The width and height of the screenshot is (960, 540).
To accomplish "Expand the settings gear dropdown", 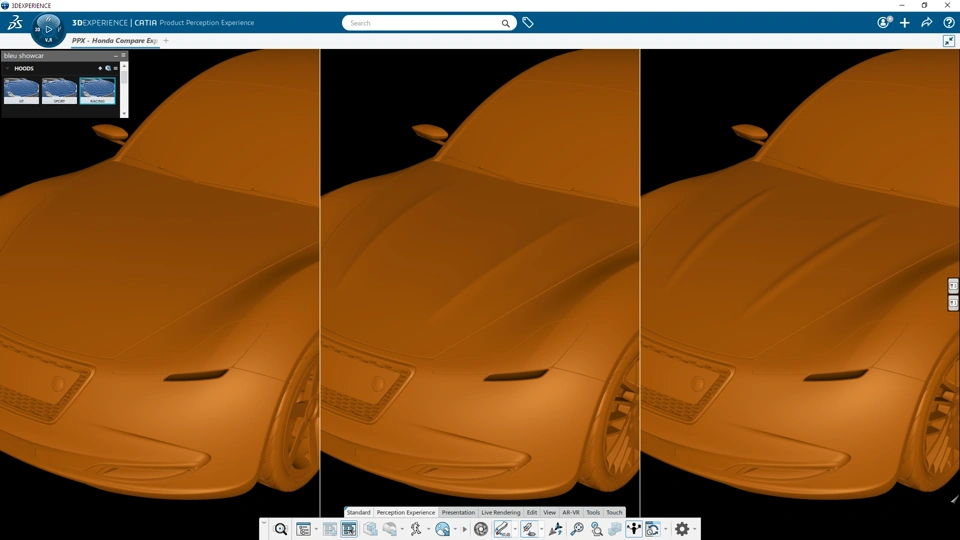I will tap(695, 529).
